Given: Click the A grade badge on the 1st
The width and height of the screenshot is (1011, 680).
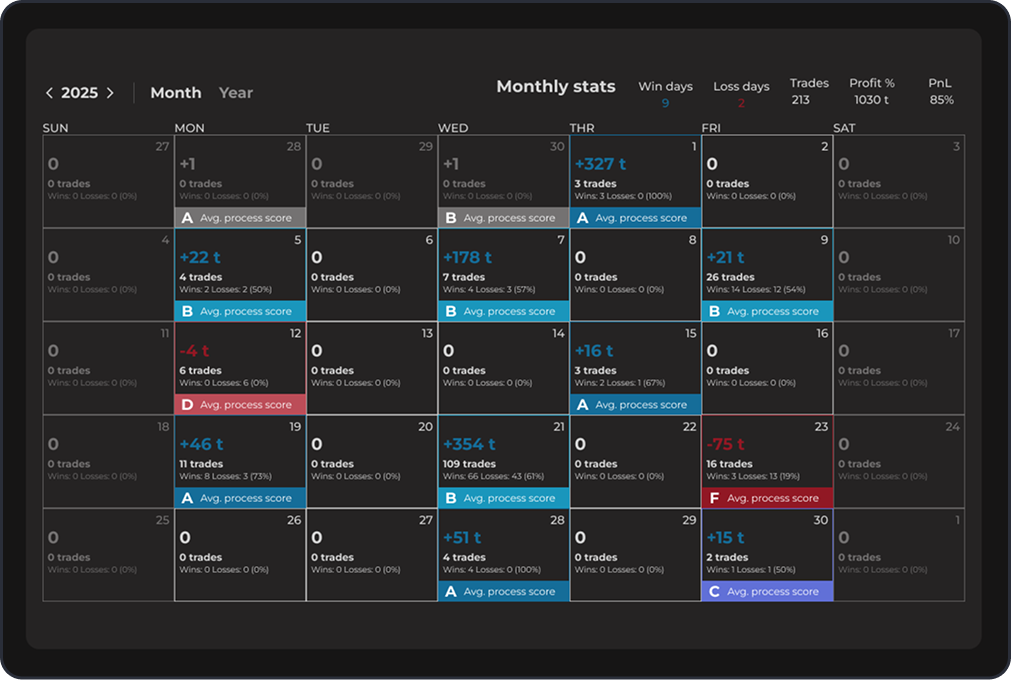Looking at the screenshot, I should pyautogui.click(x=582, y=218).
